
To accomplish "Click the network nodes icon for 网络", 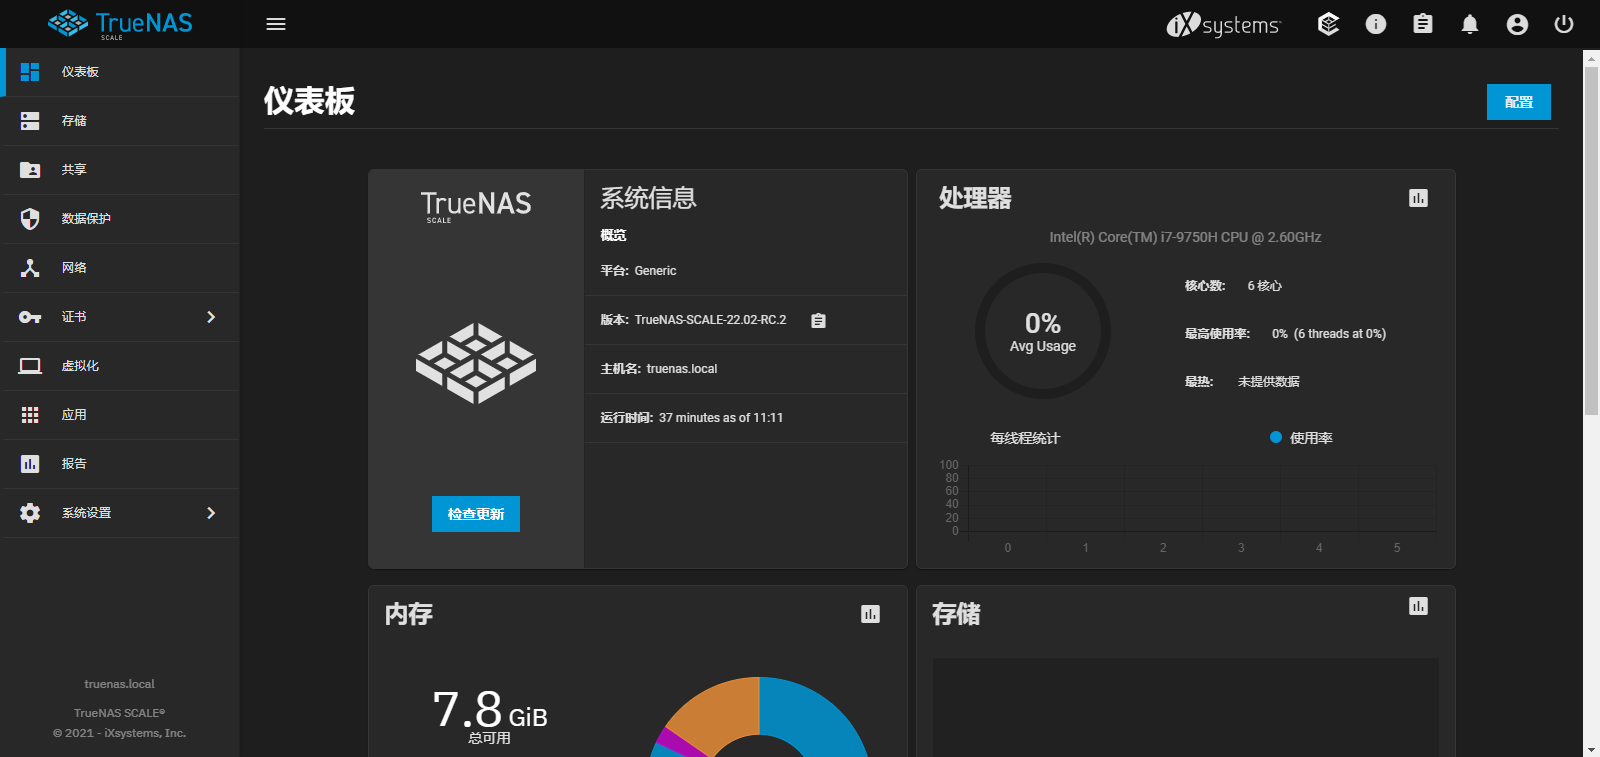I will (30, 268).
